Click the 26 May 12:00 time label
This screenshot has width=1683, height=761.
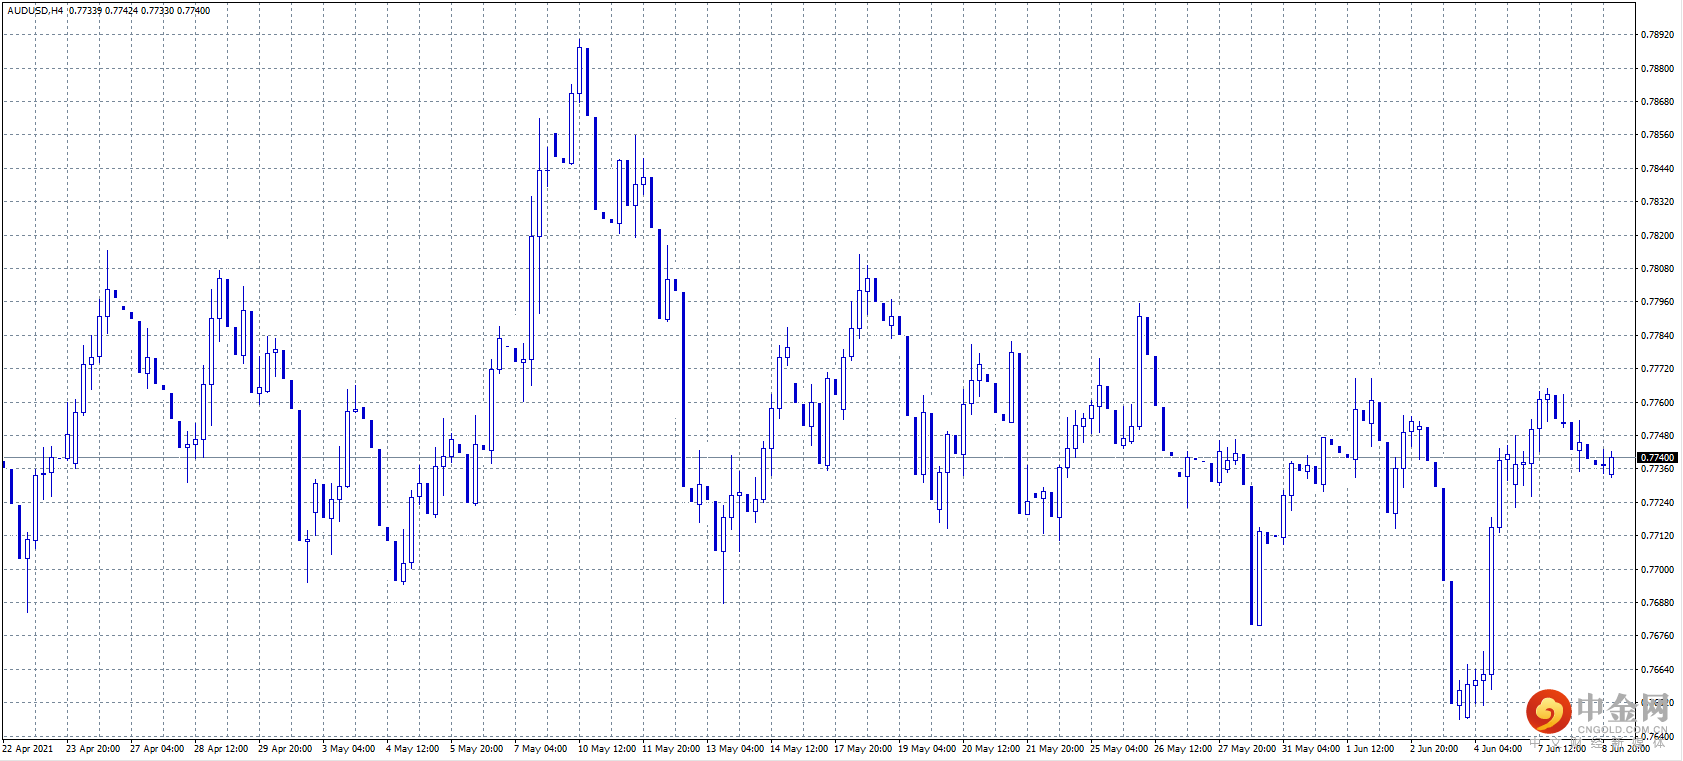(x=1183, y=749)
